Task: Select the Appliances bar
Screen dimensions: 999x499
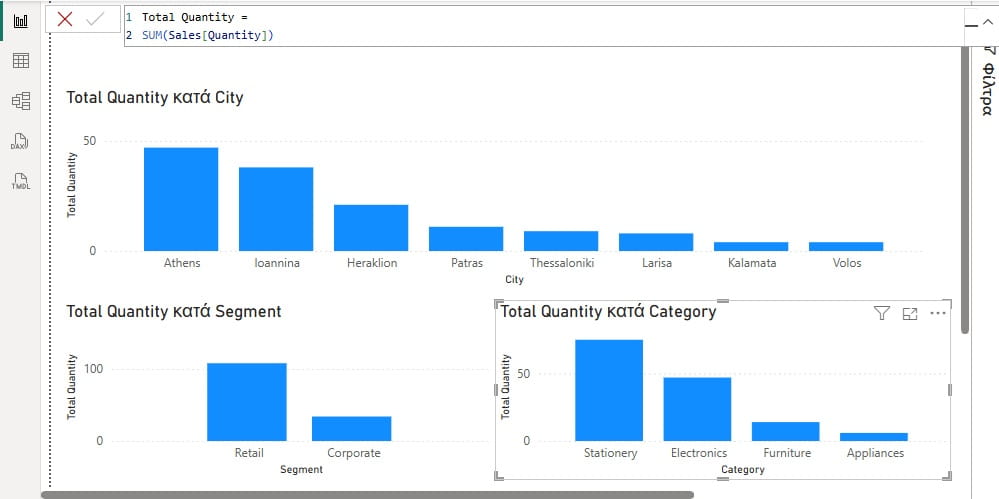Action: pos(873,437)
